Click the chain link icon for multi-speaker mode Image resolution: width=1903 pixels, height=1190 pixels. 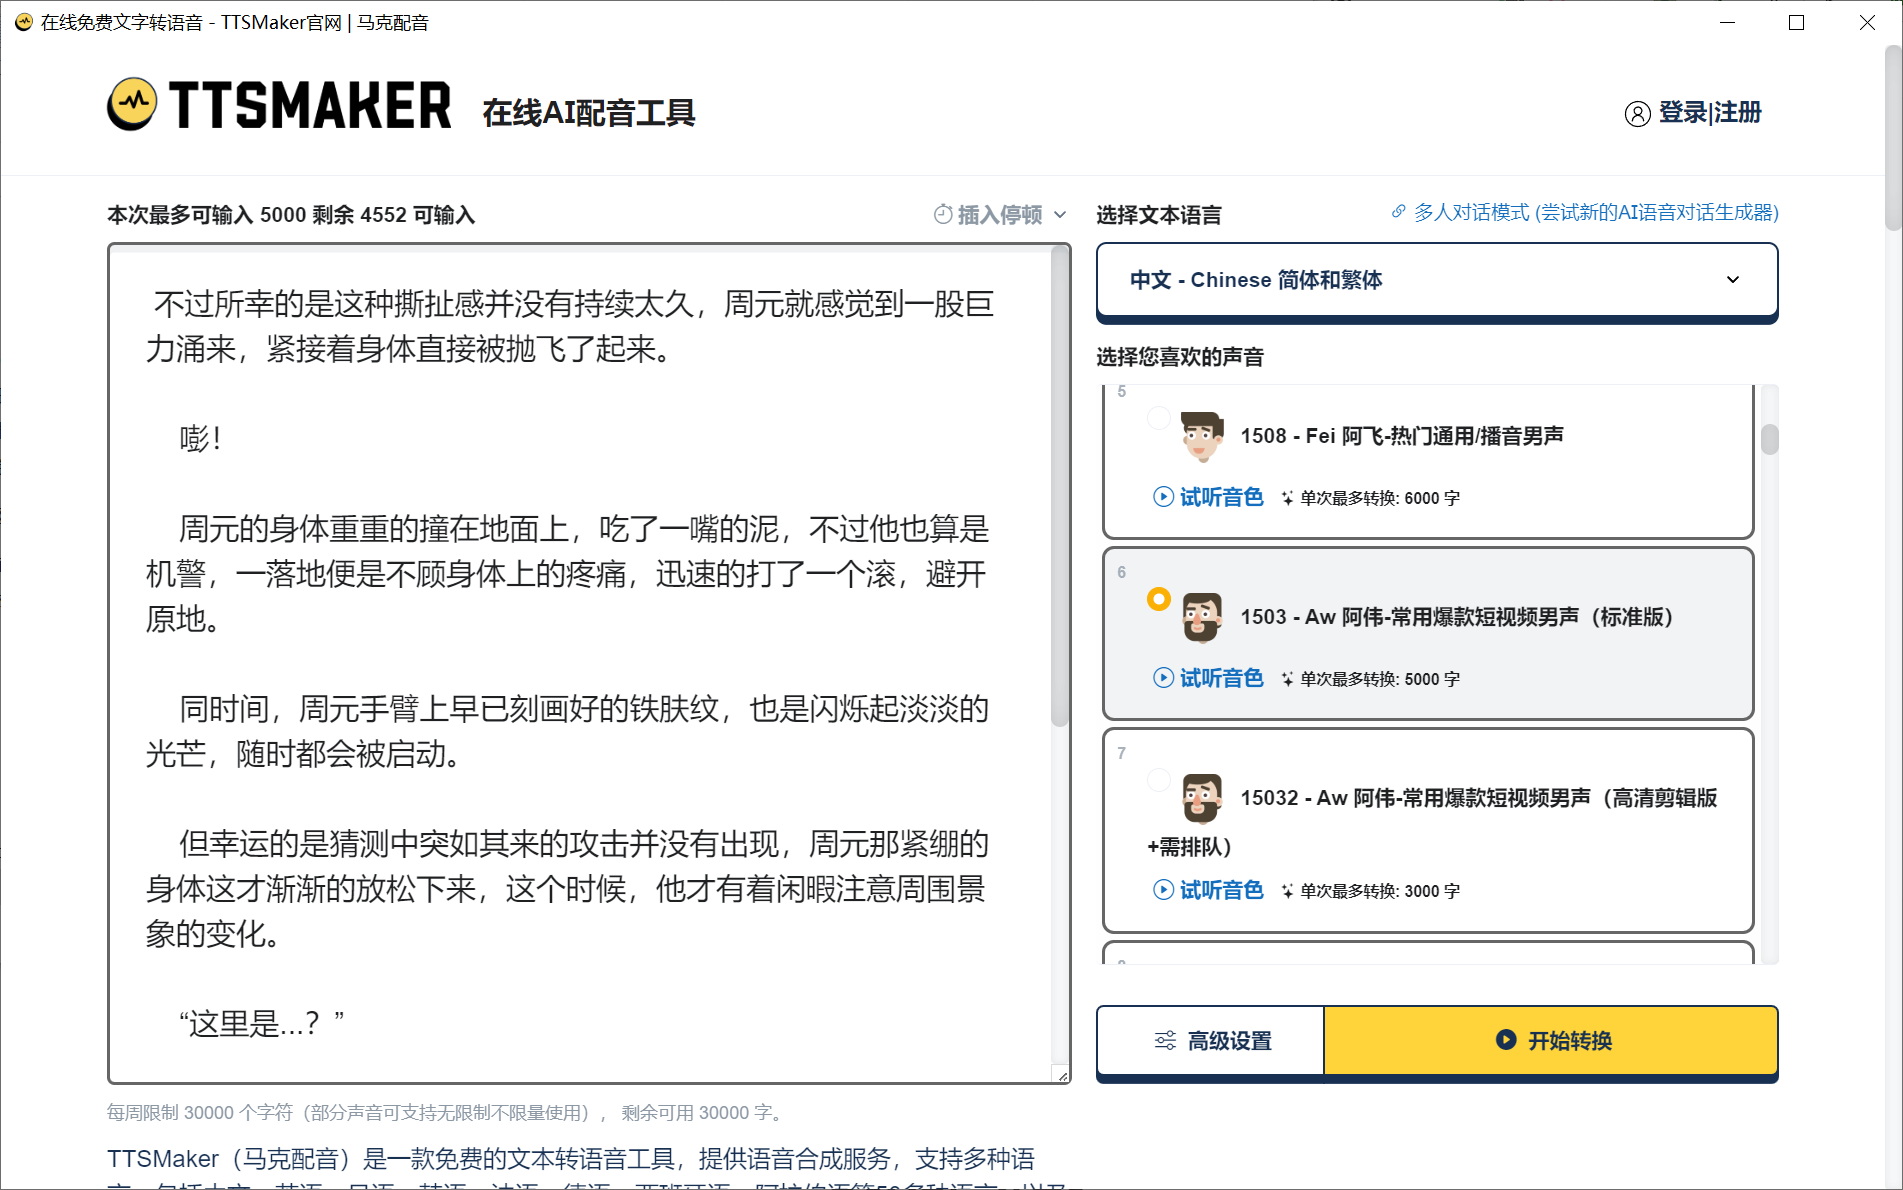pos(1398,212)
